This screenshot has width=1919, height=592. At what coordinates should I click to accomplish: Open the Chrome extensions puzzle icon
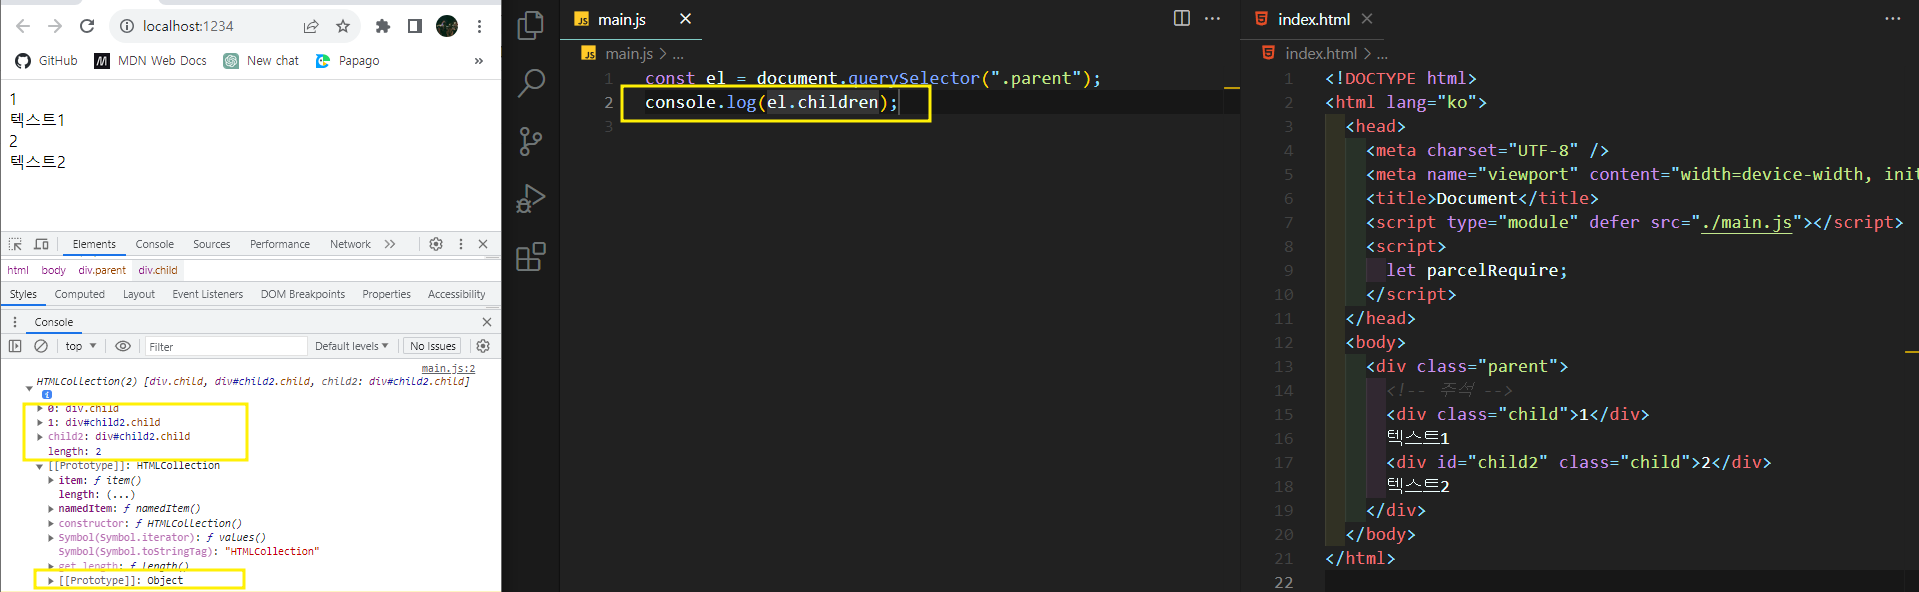(383, 26)
